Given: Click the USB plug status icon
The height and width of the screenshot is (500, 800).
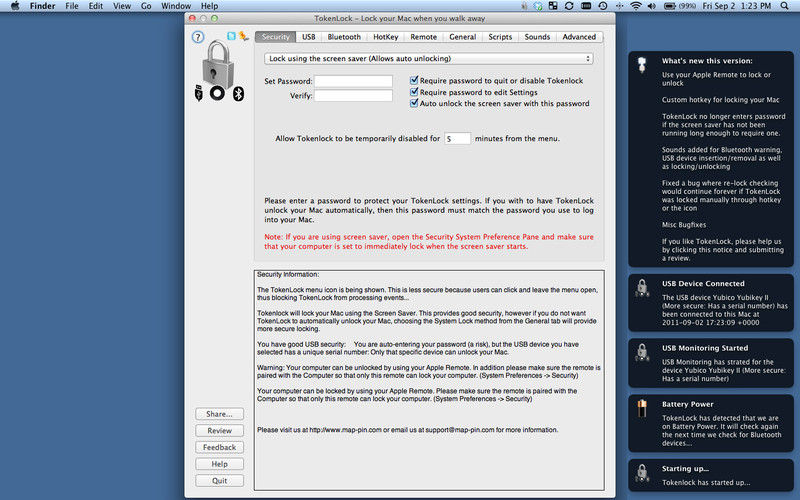Looking at the screenshot, I should [198, 93].
